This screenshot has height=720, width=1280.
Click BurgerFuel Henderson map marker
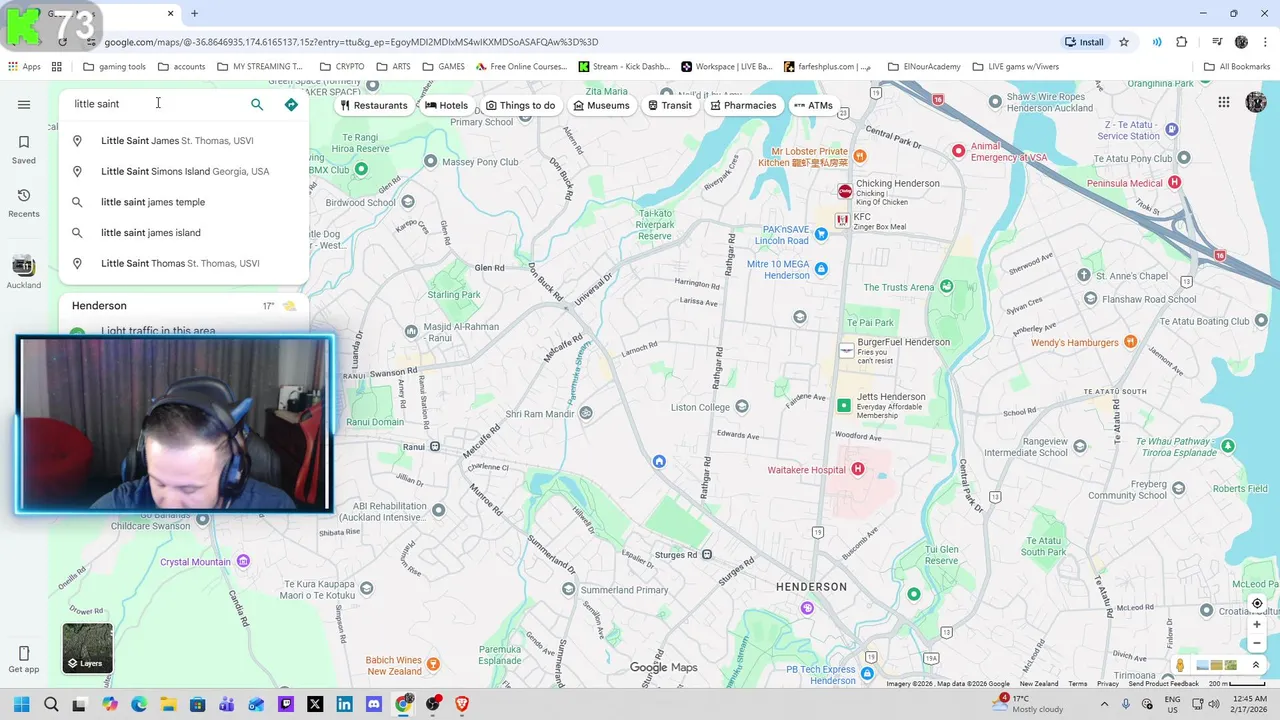tap(846, 349)
